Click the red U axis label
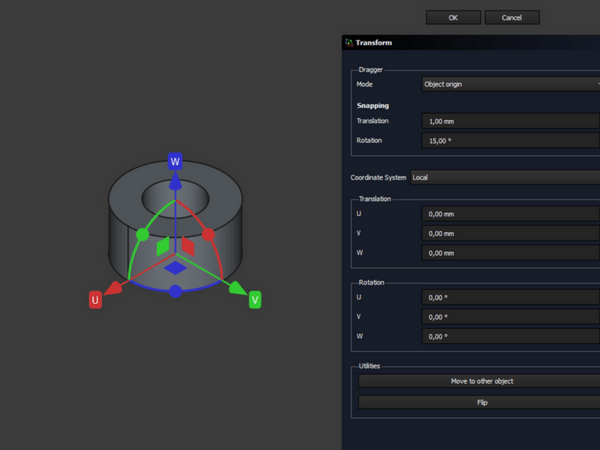The image size is (600, 450). coord(95,300)
